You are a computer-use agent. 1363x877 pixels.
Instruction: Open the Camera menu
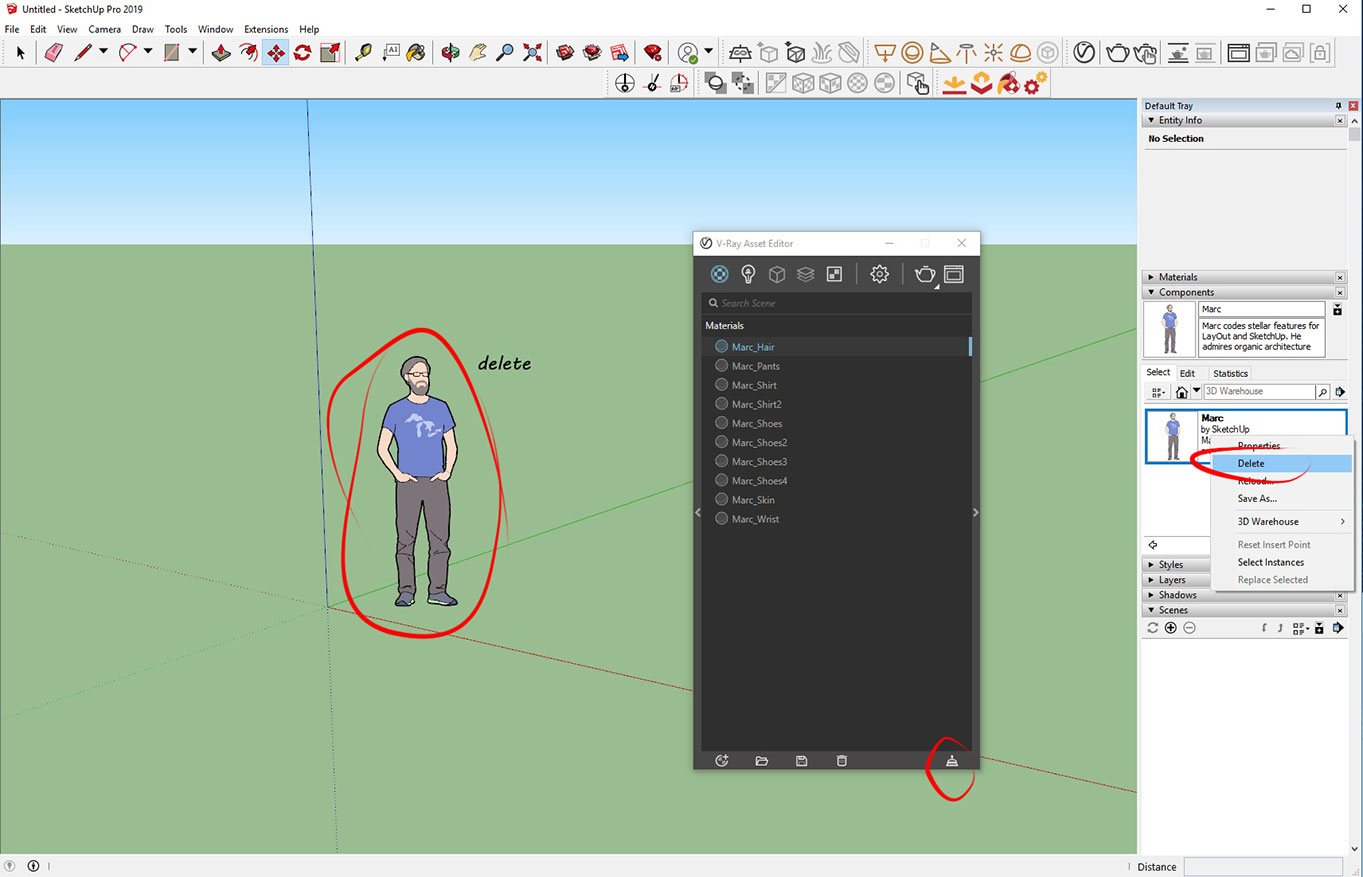(104, 29)
